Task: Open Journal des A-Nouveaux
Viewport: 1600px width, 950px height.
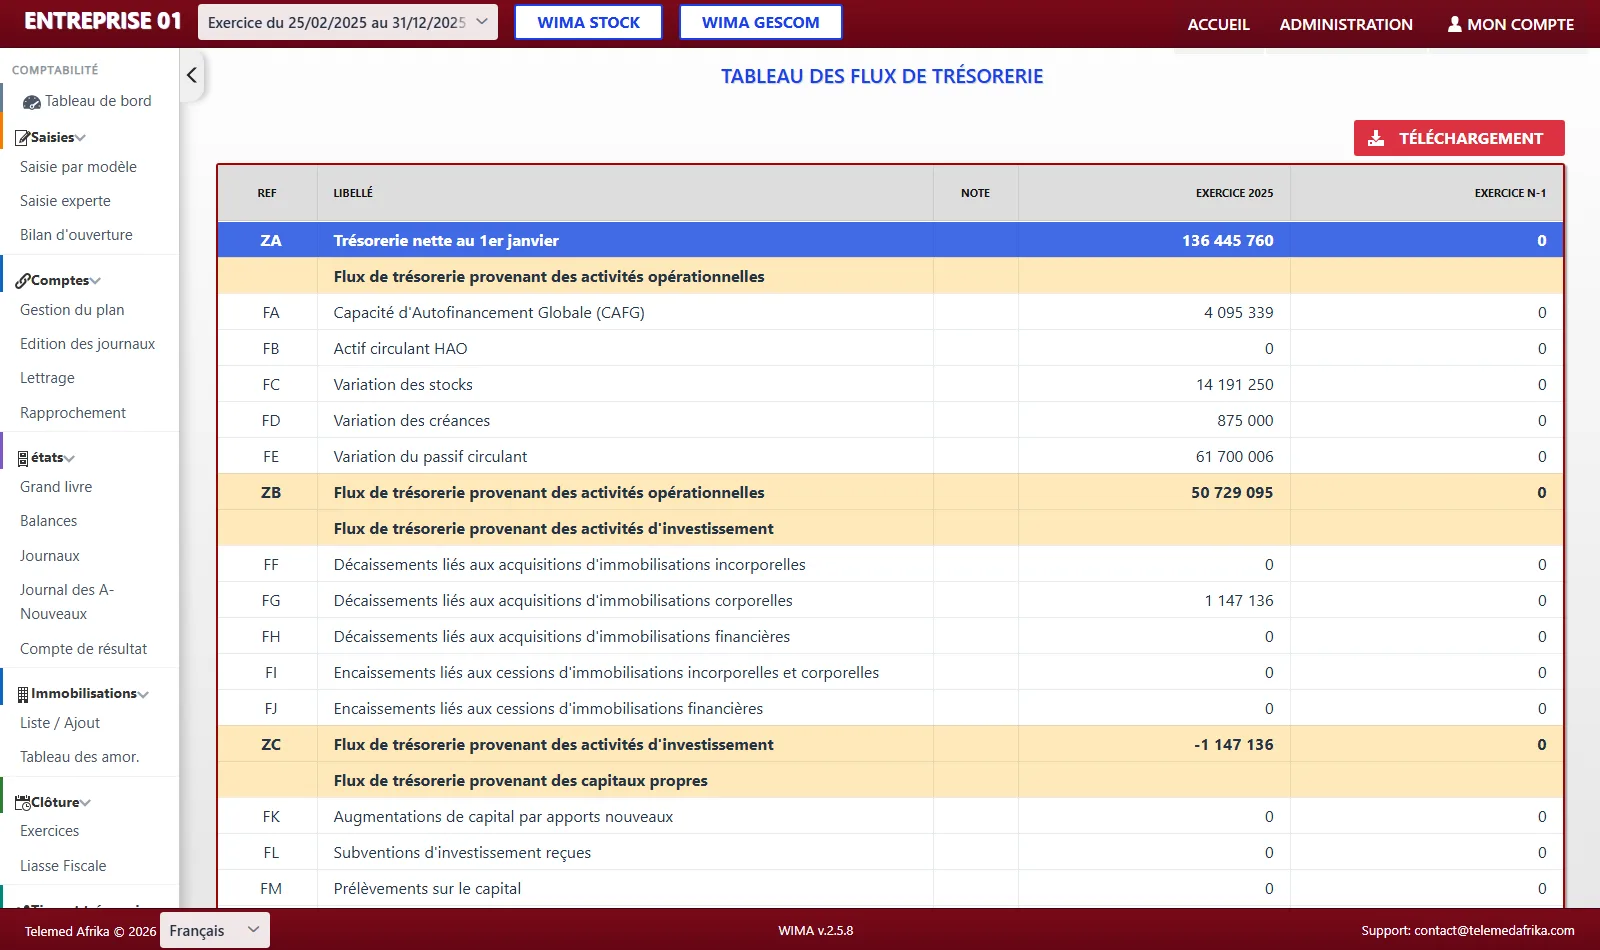Action: coord(67,602)
